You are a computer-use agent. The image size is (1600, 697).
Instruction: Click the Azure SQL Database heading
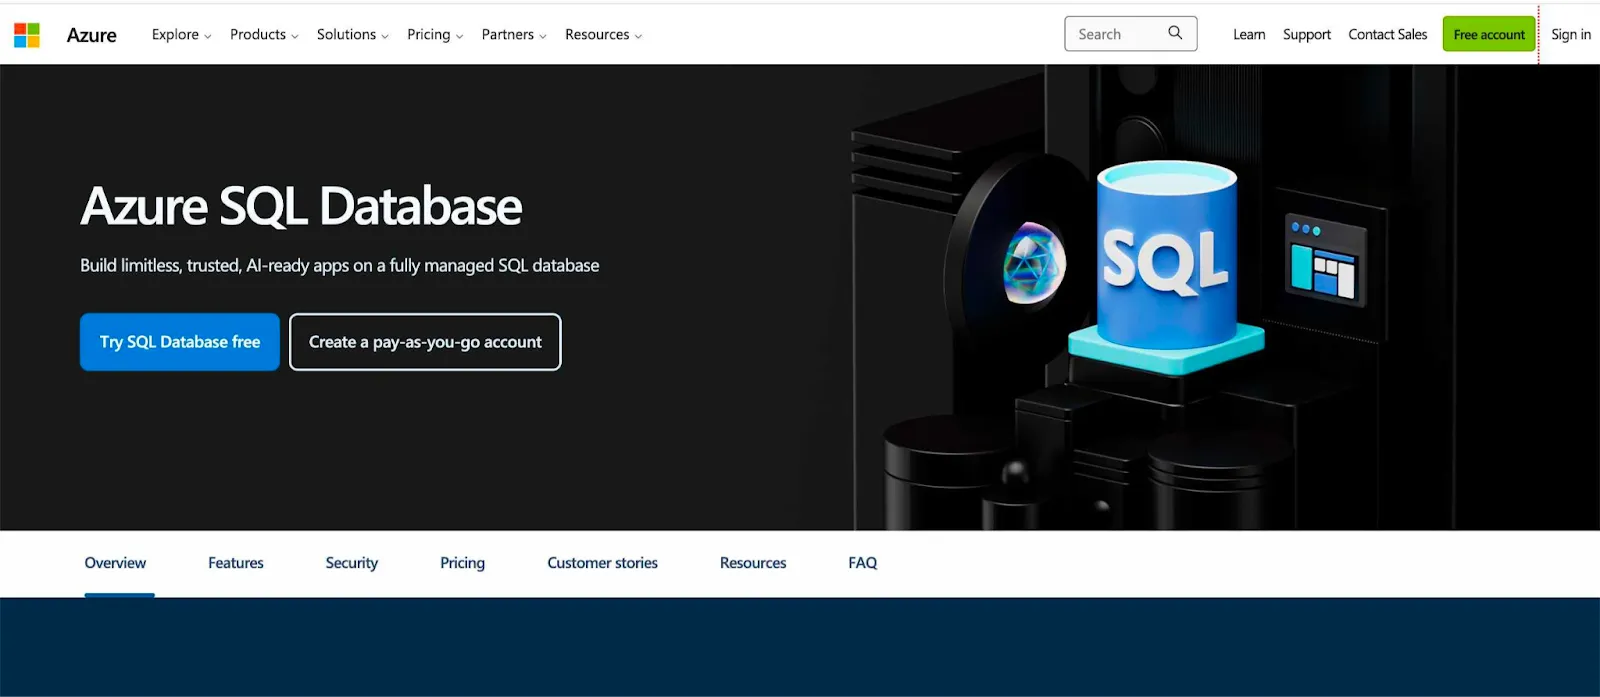click(301, 206)
